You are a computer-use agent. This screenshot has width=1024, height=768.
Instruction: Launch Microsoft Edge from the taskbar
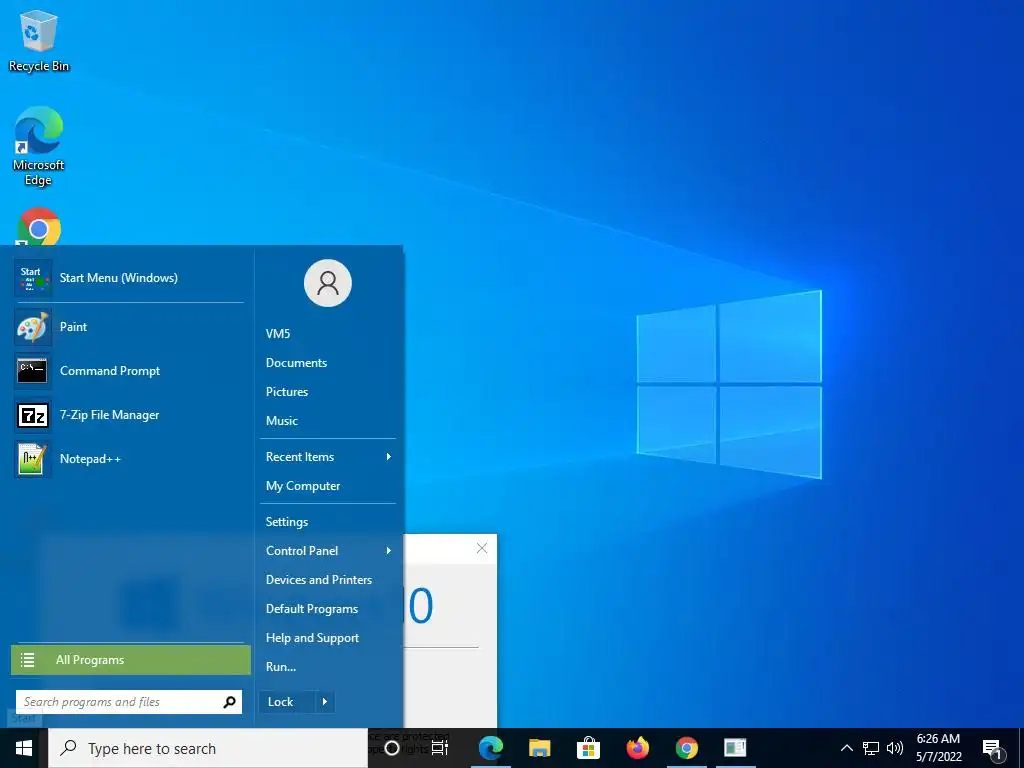coord(490,748)
